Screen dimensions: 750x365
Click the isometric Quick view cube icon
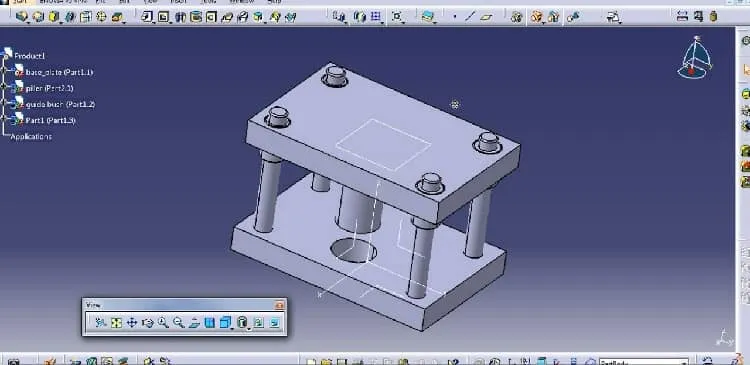click(x=225, y=323)
